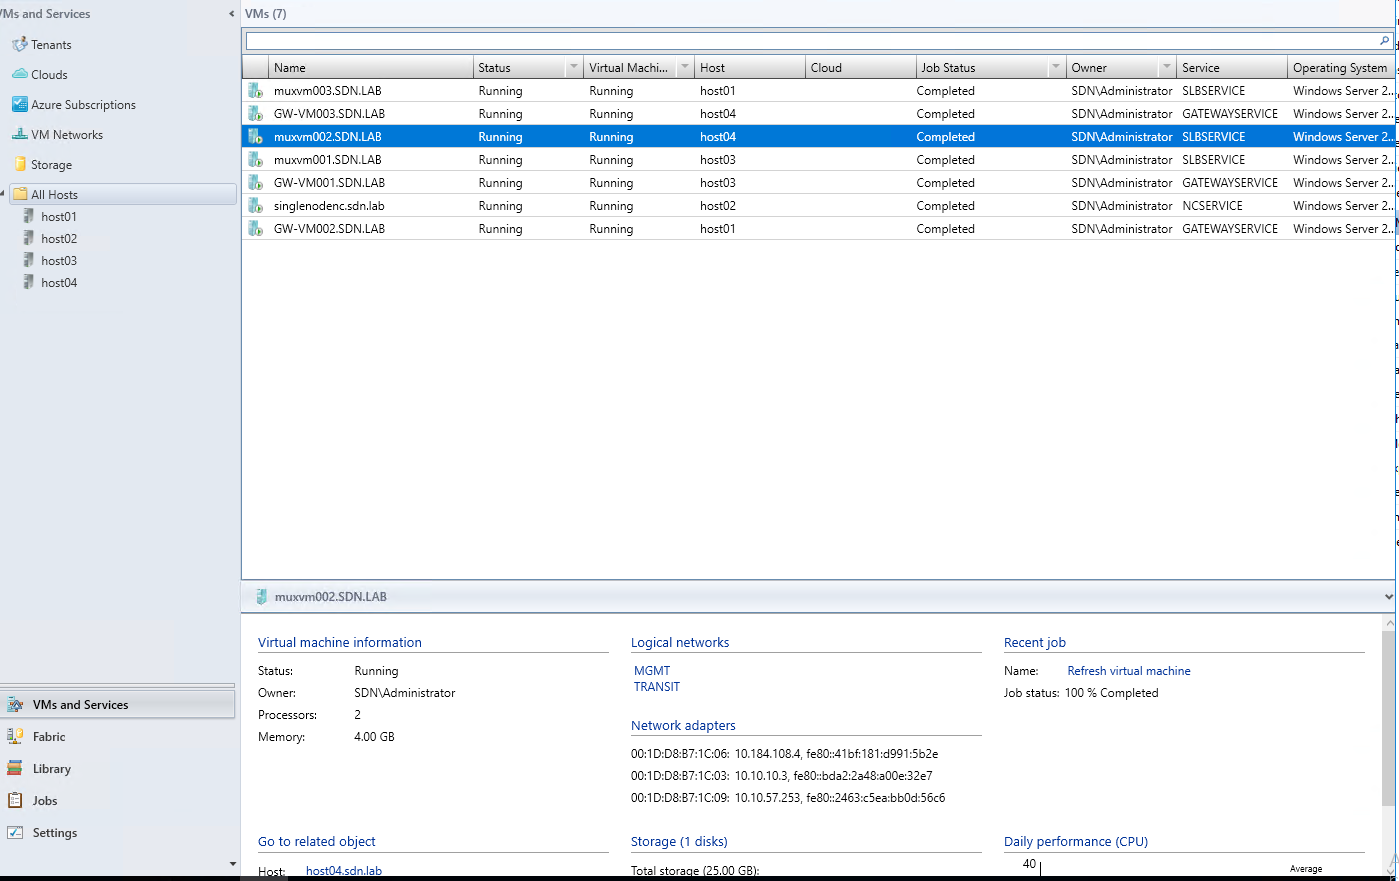The height and width of the screenshot is (881, 1399).
Task: Switch to the Library workspace
Action: tap(118, 768)
